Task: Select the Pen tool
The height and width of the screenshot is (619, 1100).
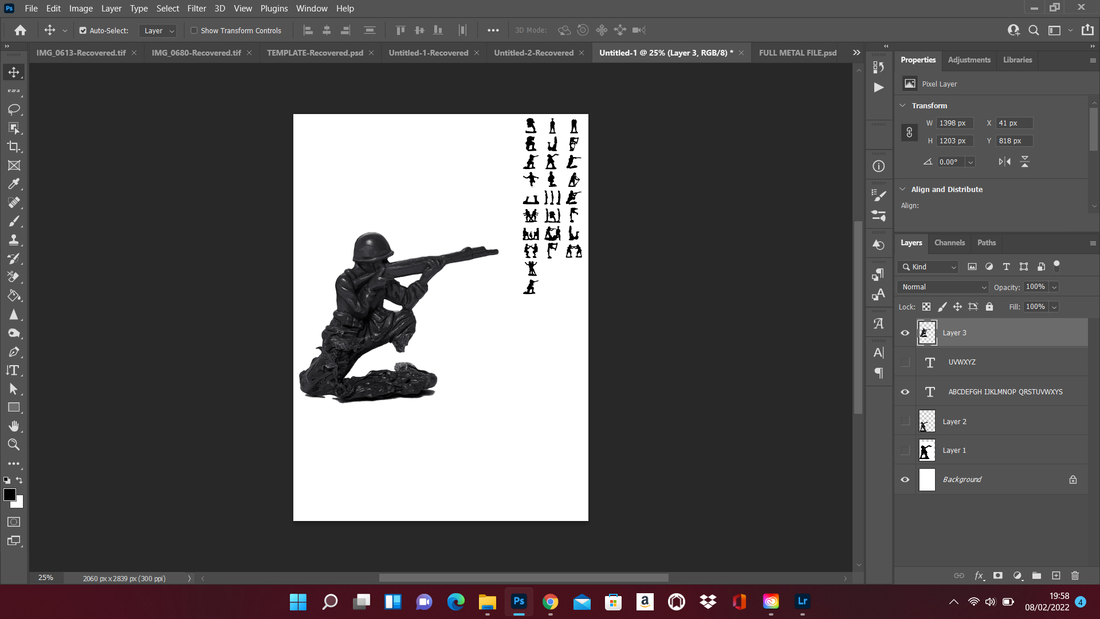Action: 13,352
